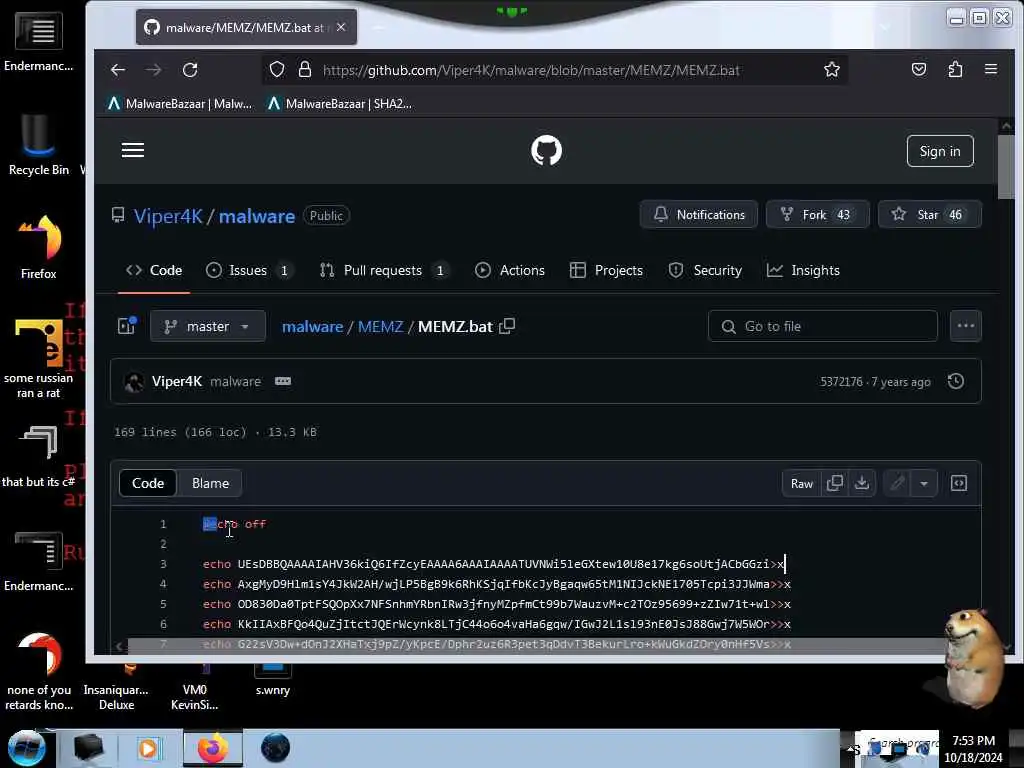Select the s.wnry desktop file
Viewport: 1024px width, 768px height.
[x=273, y=679]
